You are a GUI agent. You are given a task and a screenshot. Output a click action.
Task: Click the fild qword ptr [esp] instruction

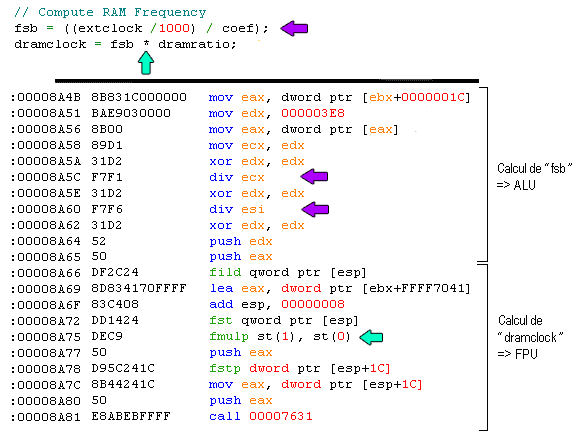pyautogui.click(x=287, y=273)
